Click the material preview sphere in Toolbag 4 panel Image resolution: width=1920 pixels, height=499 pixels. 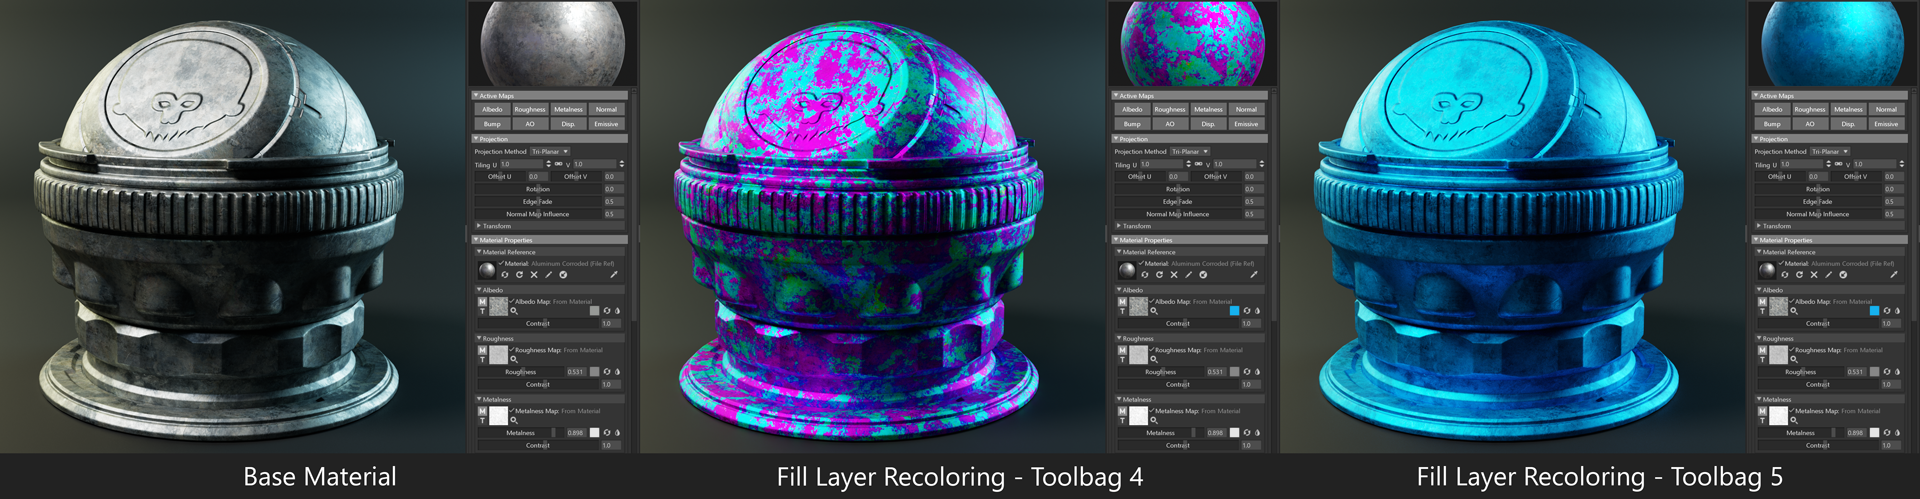[x=1192, y=43]
